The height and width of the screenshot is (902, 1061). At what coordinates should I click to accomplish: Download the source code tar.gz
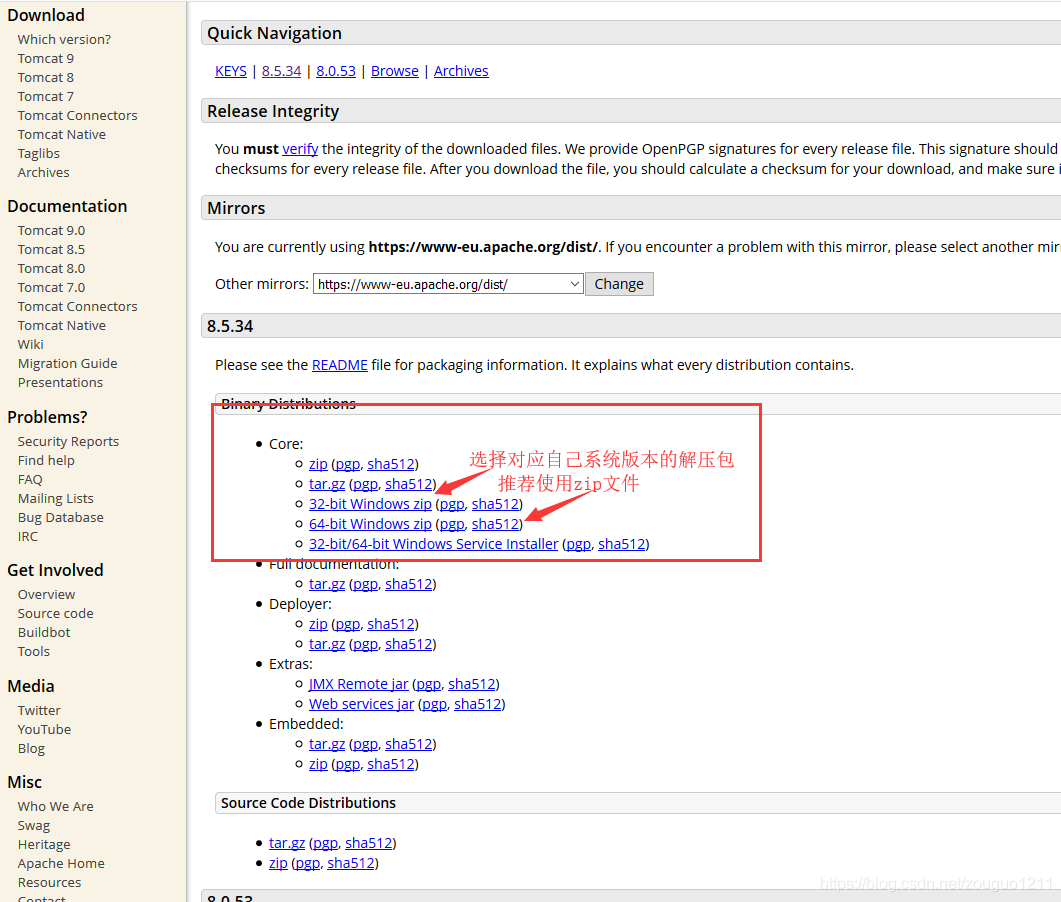pos(287,843)
